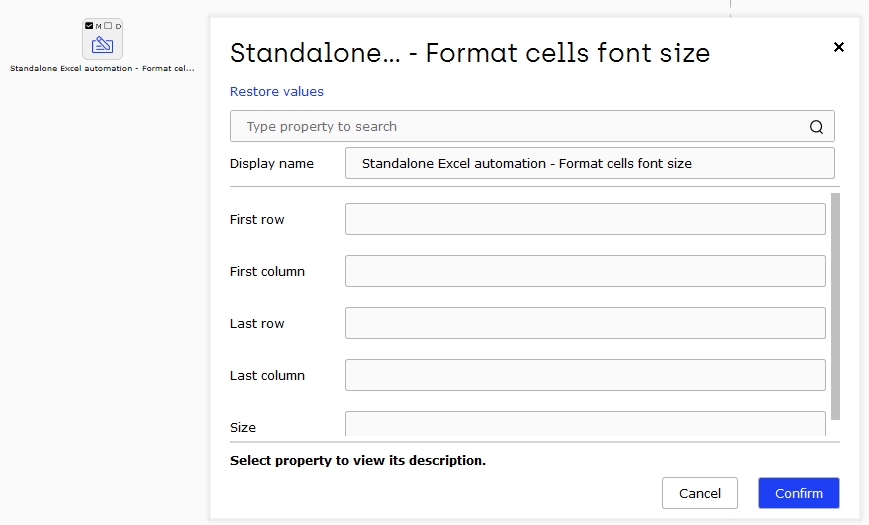Click 'Select property to view its description.' text
The image size is (869, 525).
pyautogui.click(x=358, y=461)
